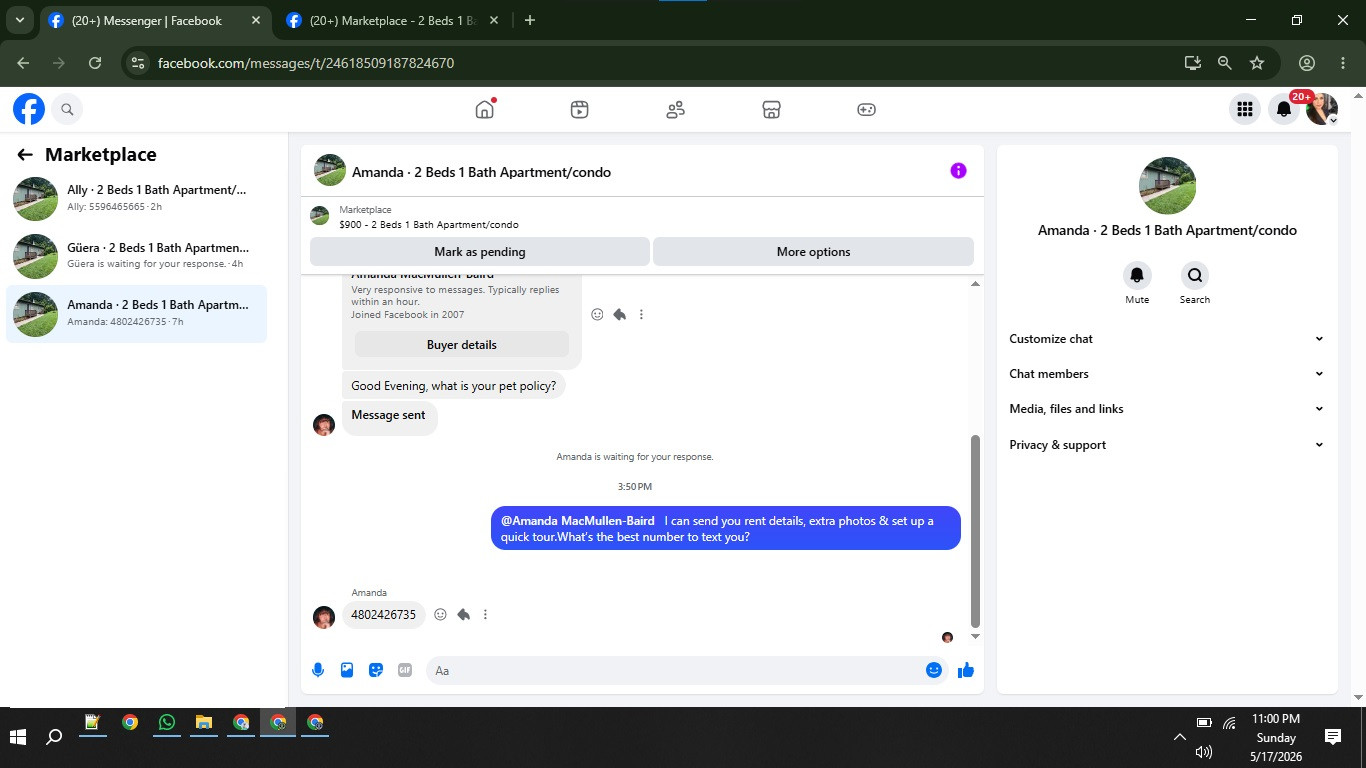Click Mark as pending
This screenshot has width=1366, height=768.
(480, 252)
